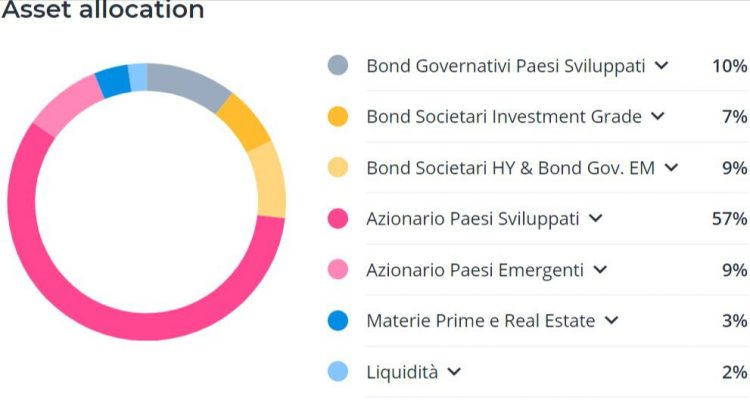Click the orange Investment Grade legend dot
The height and width of the screenshot is (400, 750).
tap(338, 117)
